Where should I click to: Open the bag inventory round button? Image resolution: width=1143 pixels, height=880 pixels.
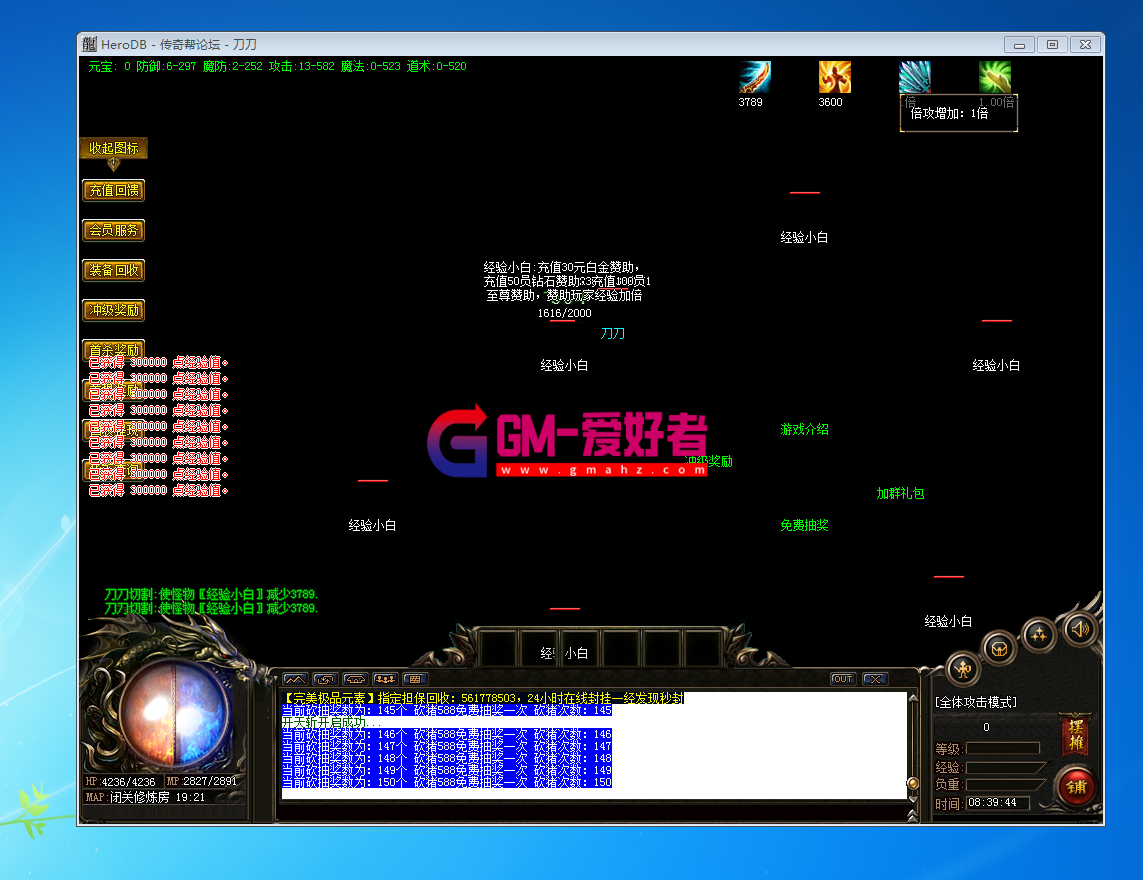(x=999, y=648)
